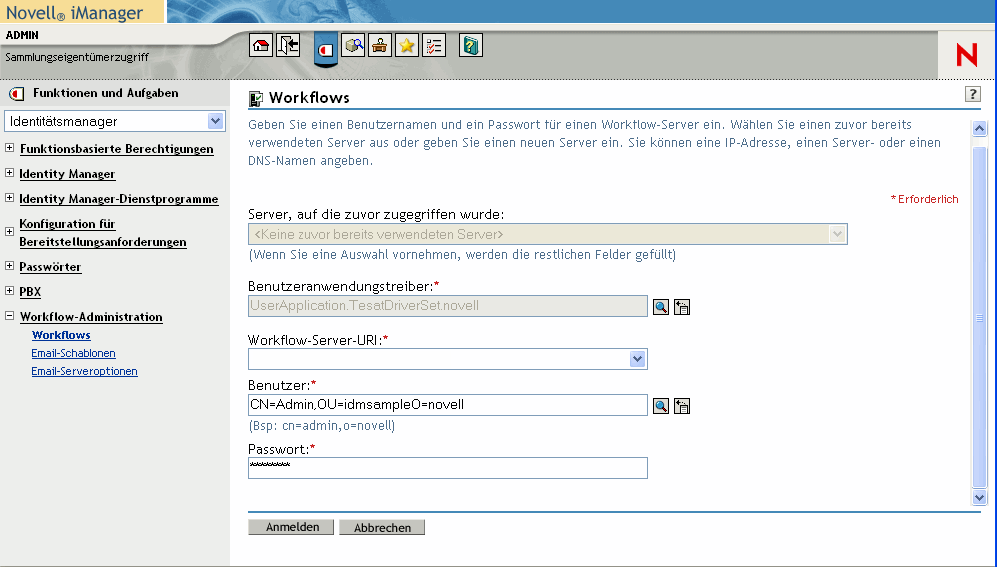The height and width of the screenshot is (567, 997).
Task: Click the Workflow-Server-URI combo field
Action: coord(448,359)
